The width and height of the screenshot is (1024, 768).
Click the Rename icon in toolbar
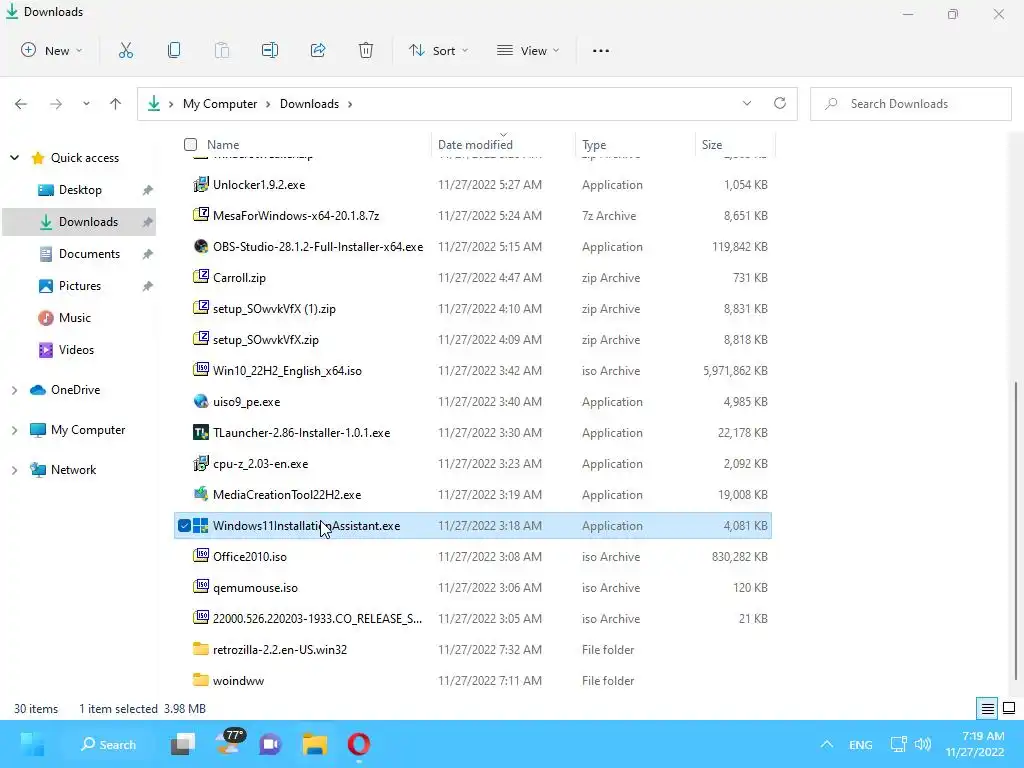pyautogui.click(x=270, y=50)
